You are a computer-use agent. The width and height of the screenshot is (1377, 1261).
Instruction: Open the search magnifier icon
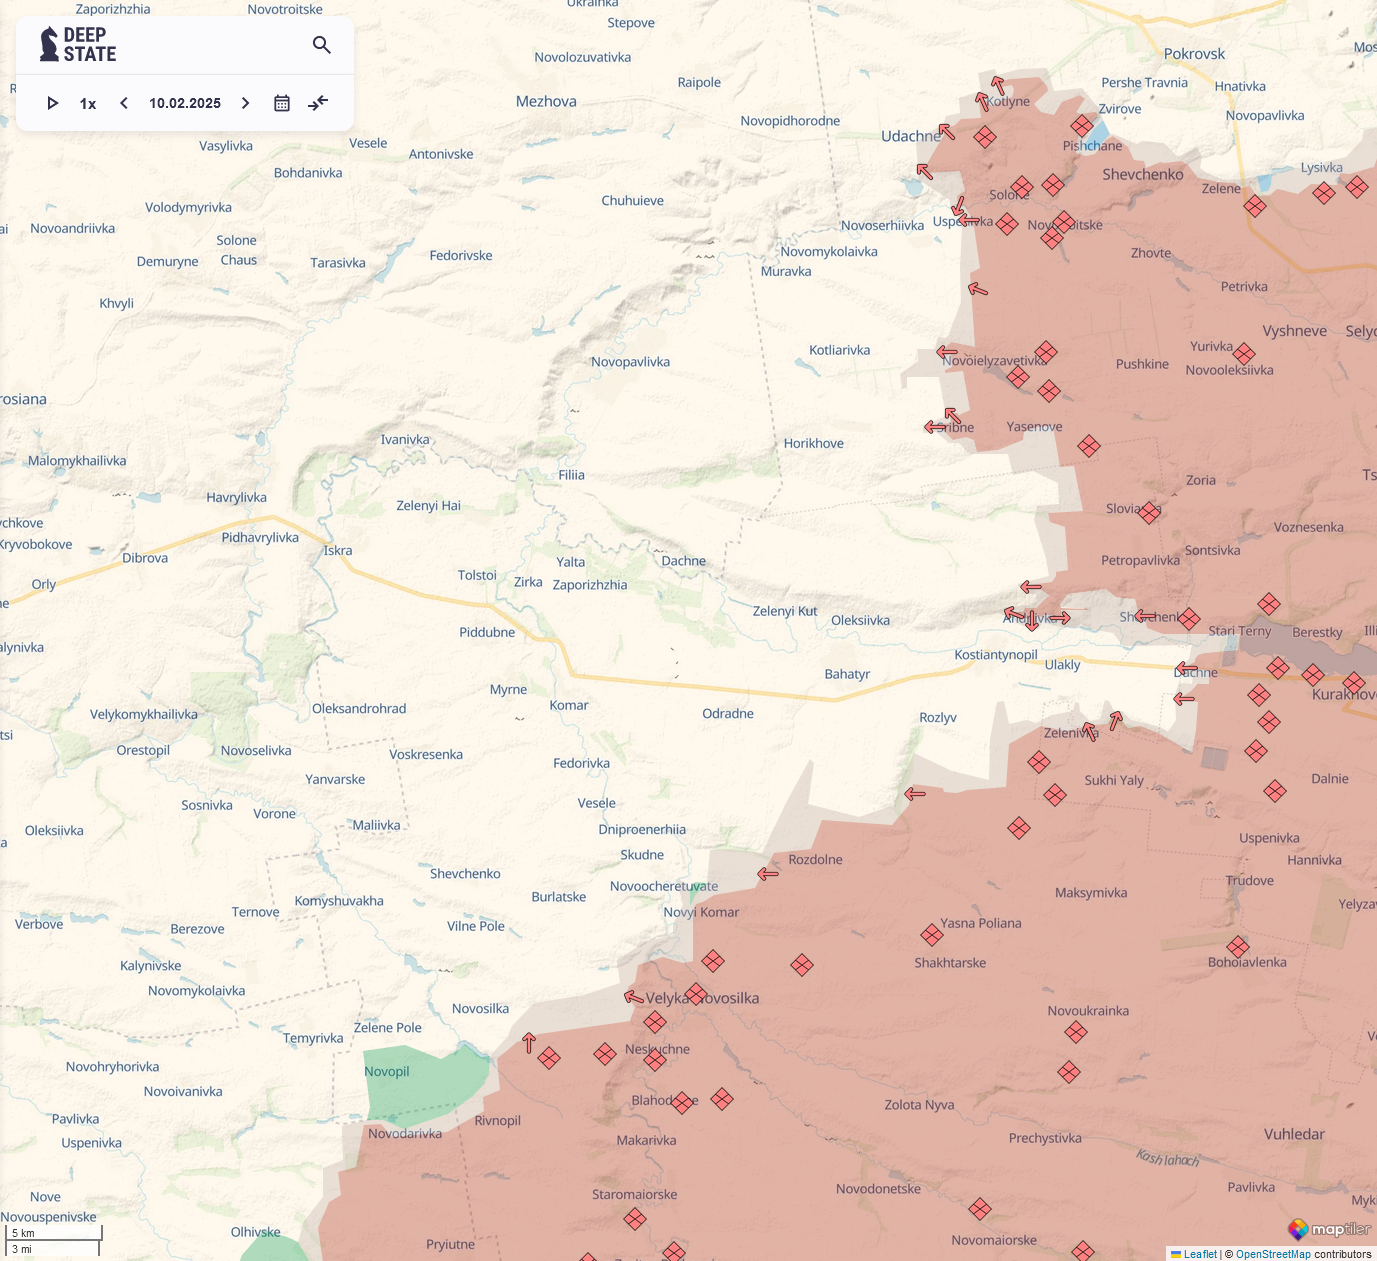pos(322,45)
